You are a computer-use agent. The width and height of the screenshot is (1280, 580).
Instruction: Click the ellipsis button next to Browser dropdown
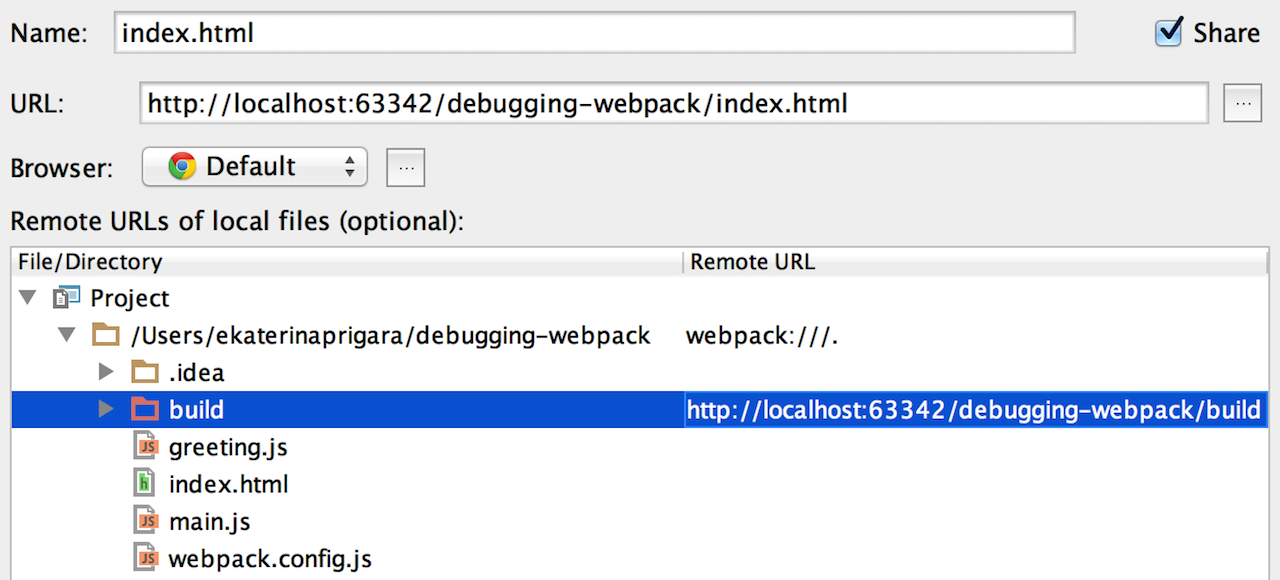pyautogui.click(x=405, y=167)
